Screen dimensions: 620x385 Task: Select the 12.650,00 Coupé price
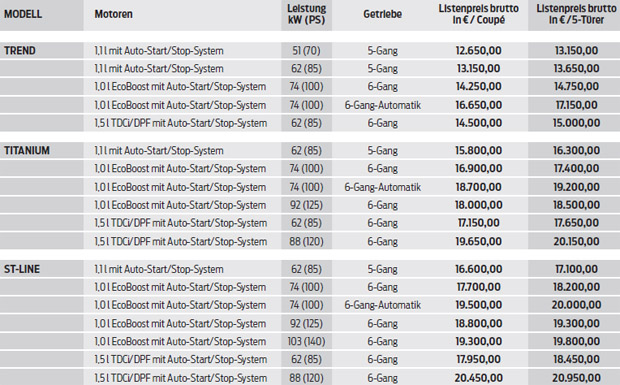pyautogui.click(x=478, y=51)
